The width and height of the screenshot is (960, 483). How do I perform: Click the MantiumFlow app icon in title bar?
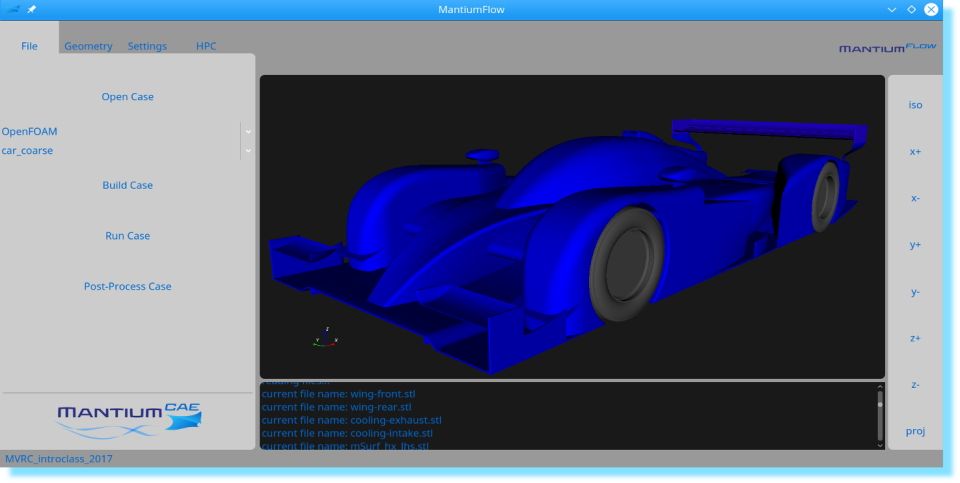click(x=14, y=9)
